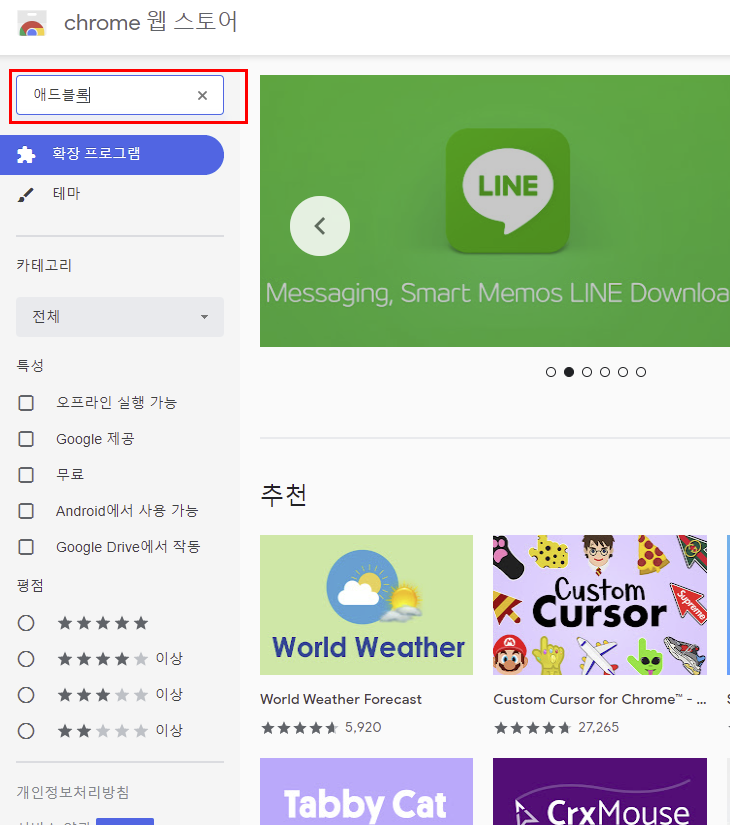Click the chrome 웹 스토어 title text

[x=151, y=23]
